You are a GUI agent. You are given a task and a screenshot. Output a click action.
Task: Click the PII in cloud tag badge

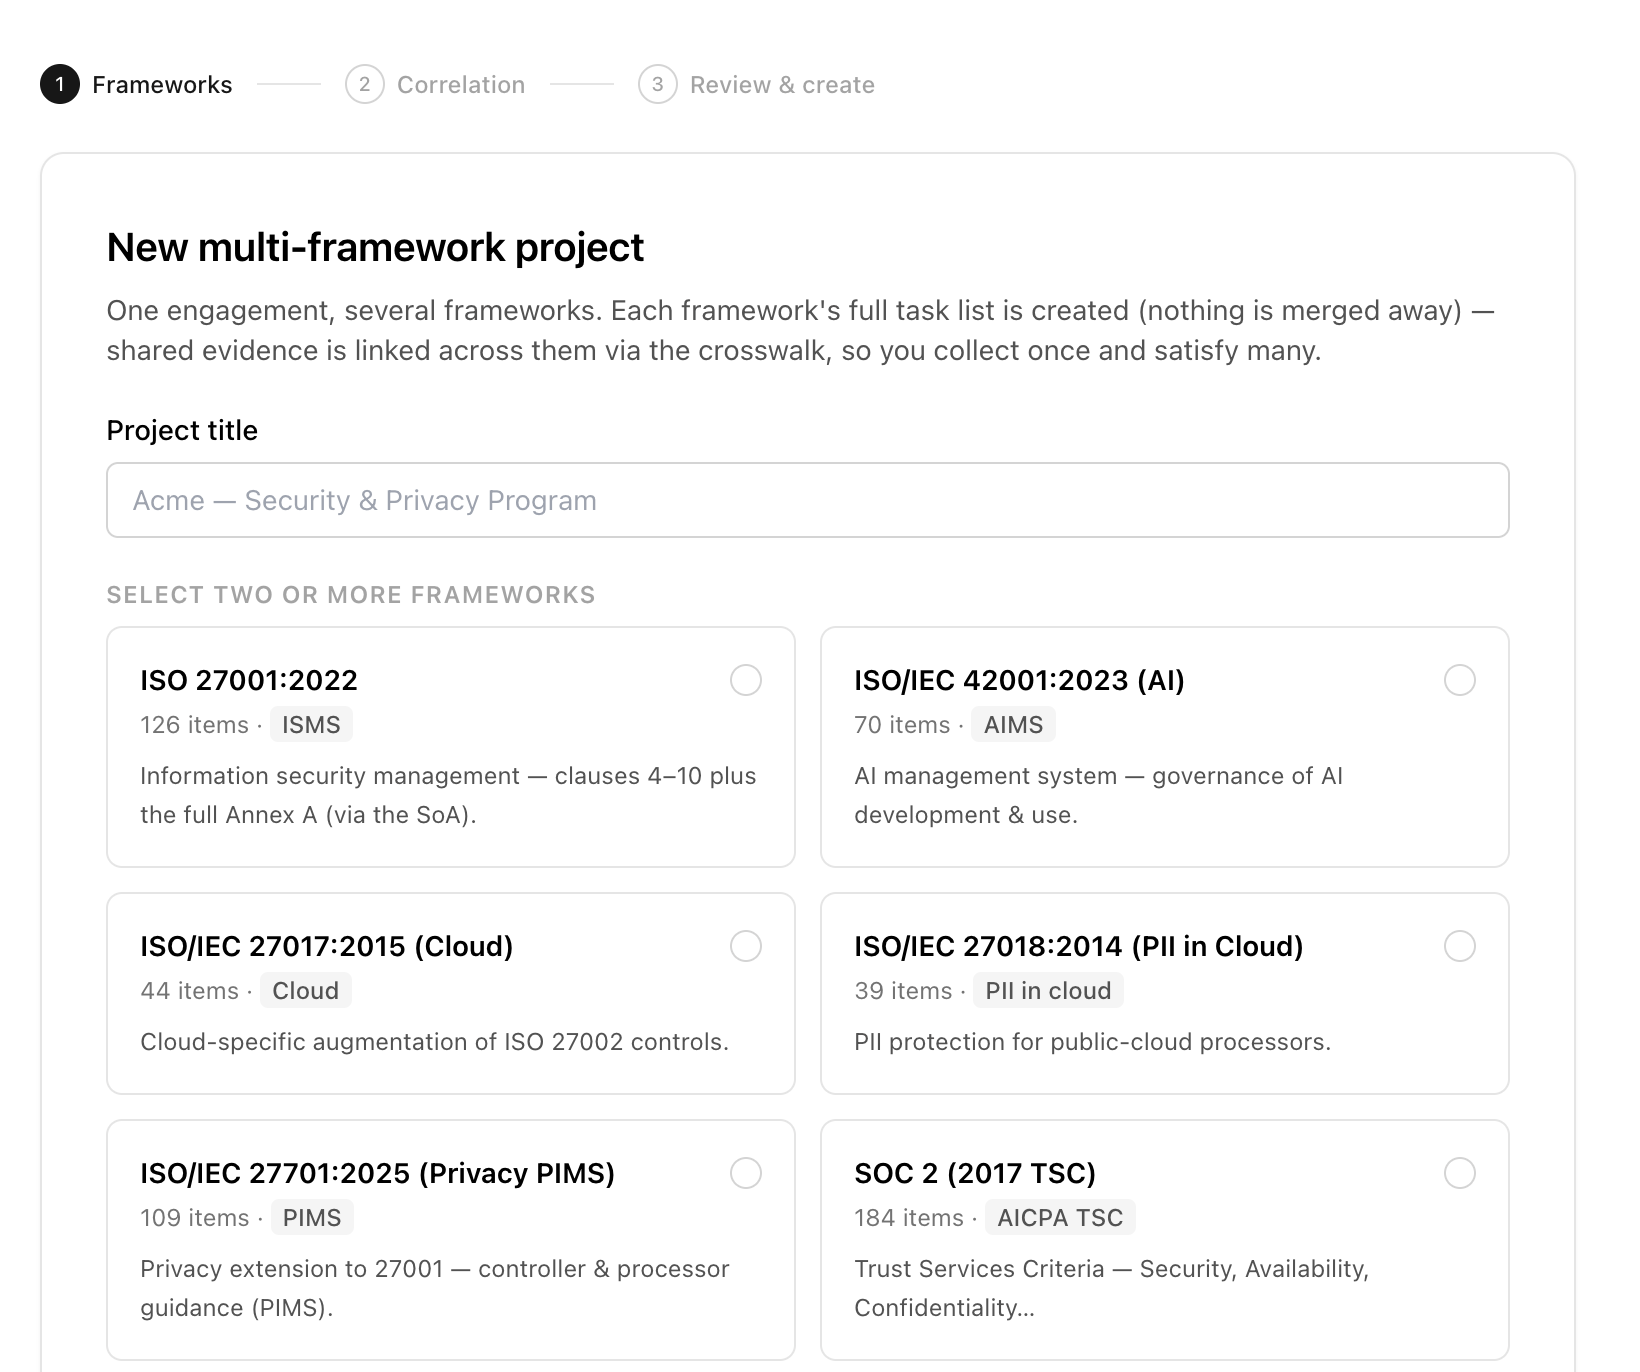1048,991
